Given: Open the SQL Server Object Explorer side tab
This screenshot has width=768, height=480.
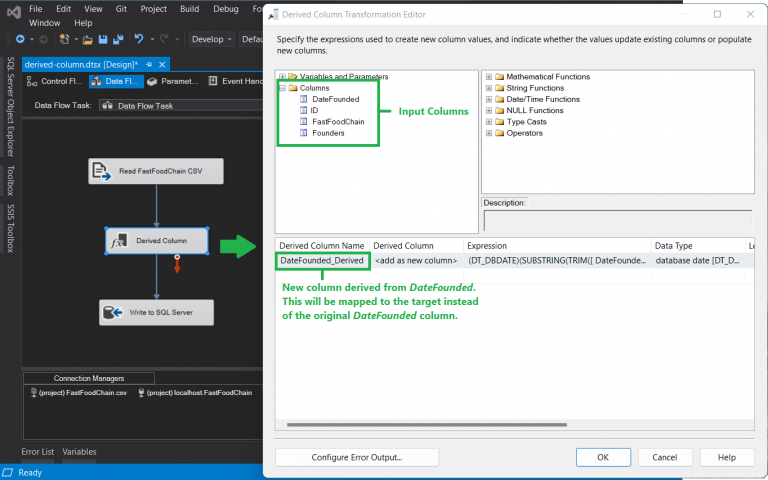Looking at the screenshot, I should pyautogui.click(x=11, y=107).
